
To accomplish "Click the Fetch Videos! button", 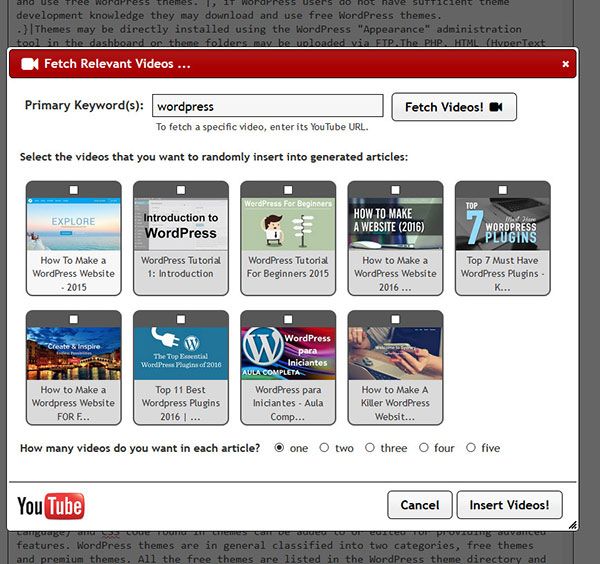I will pyautogui.click(x=454, y=107).
